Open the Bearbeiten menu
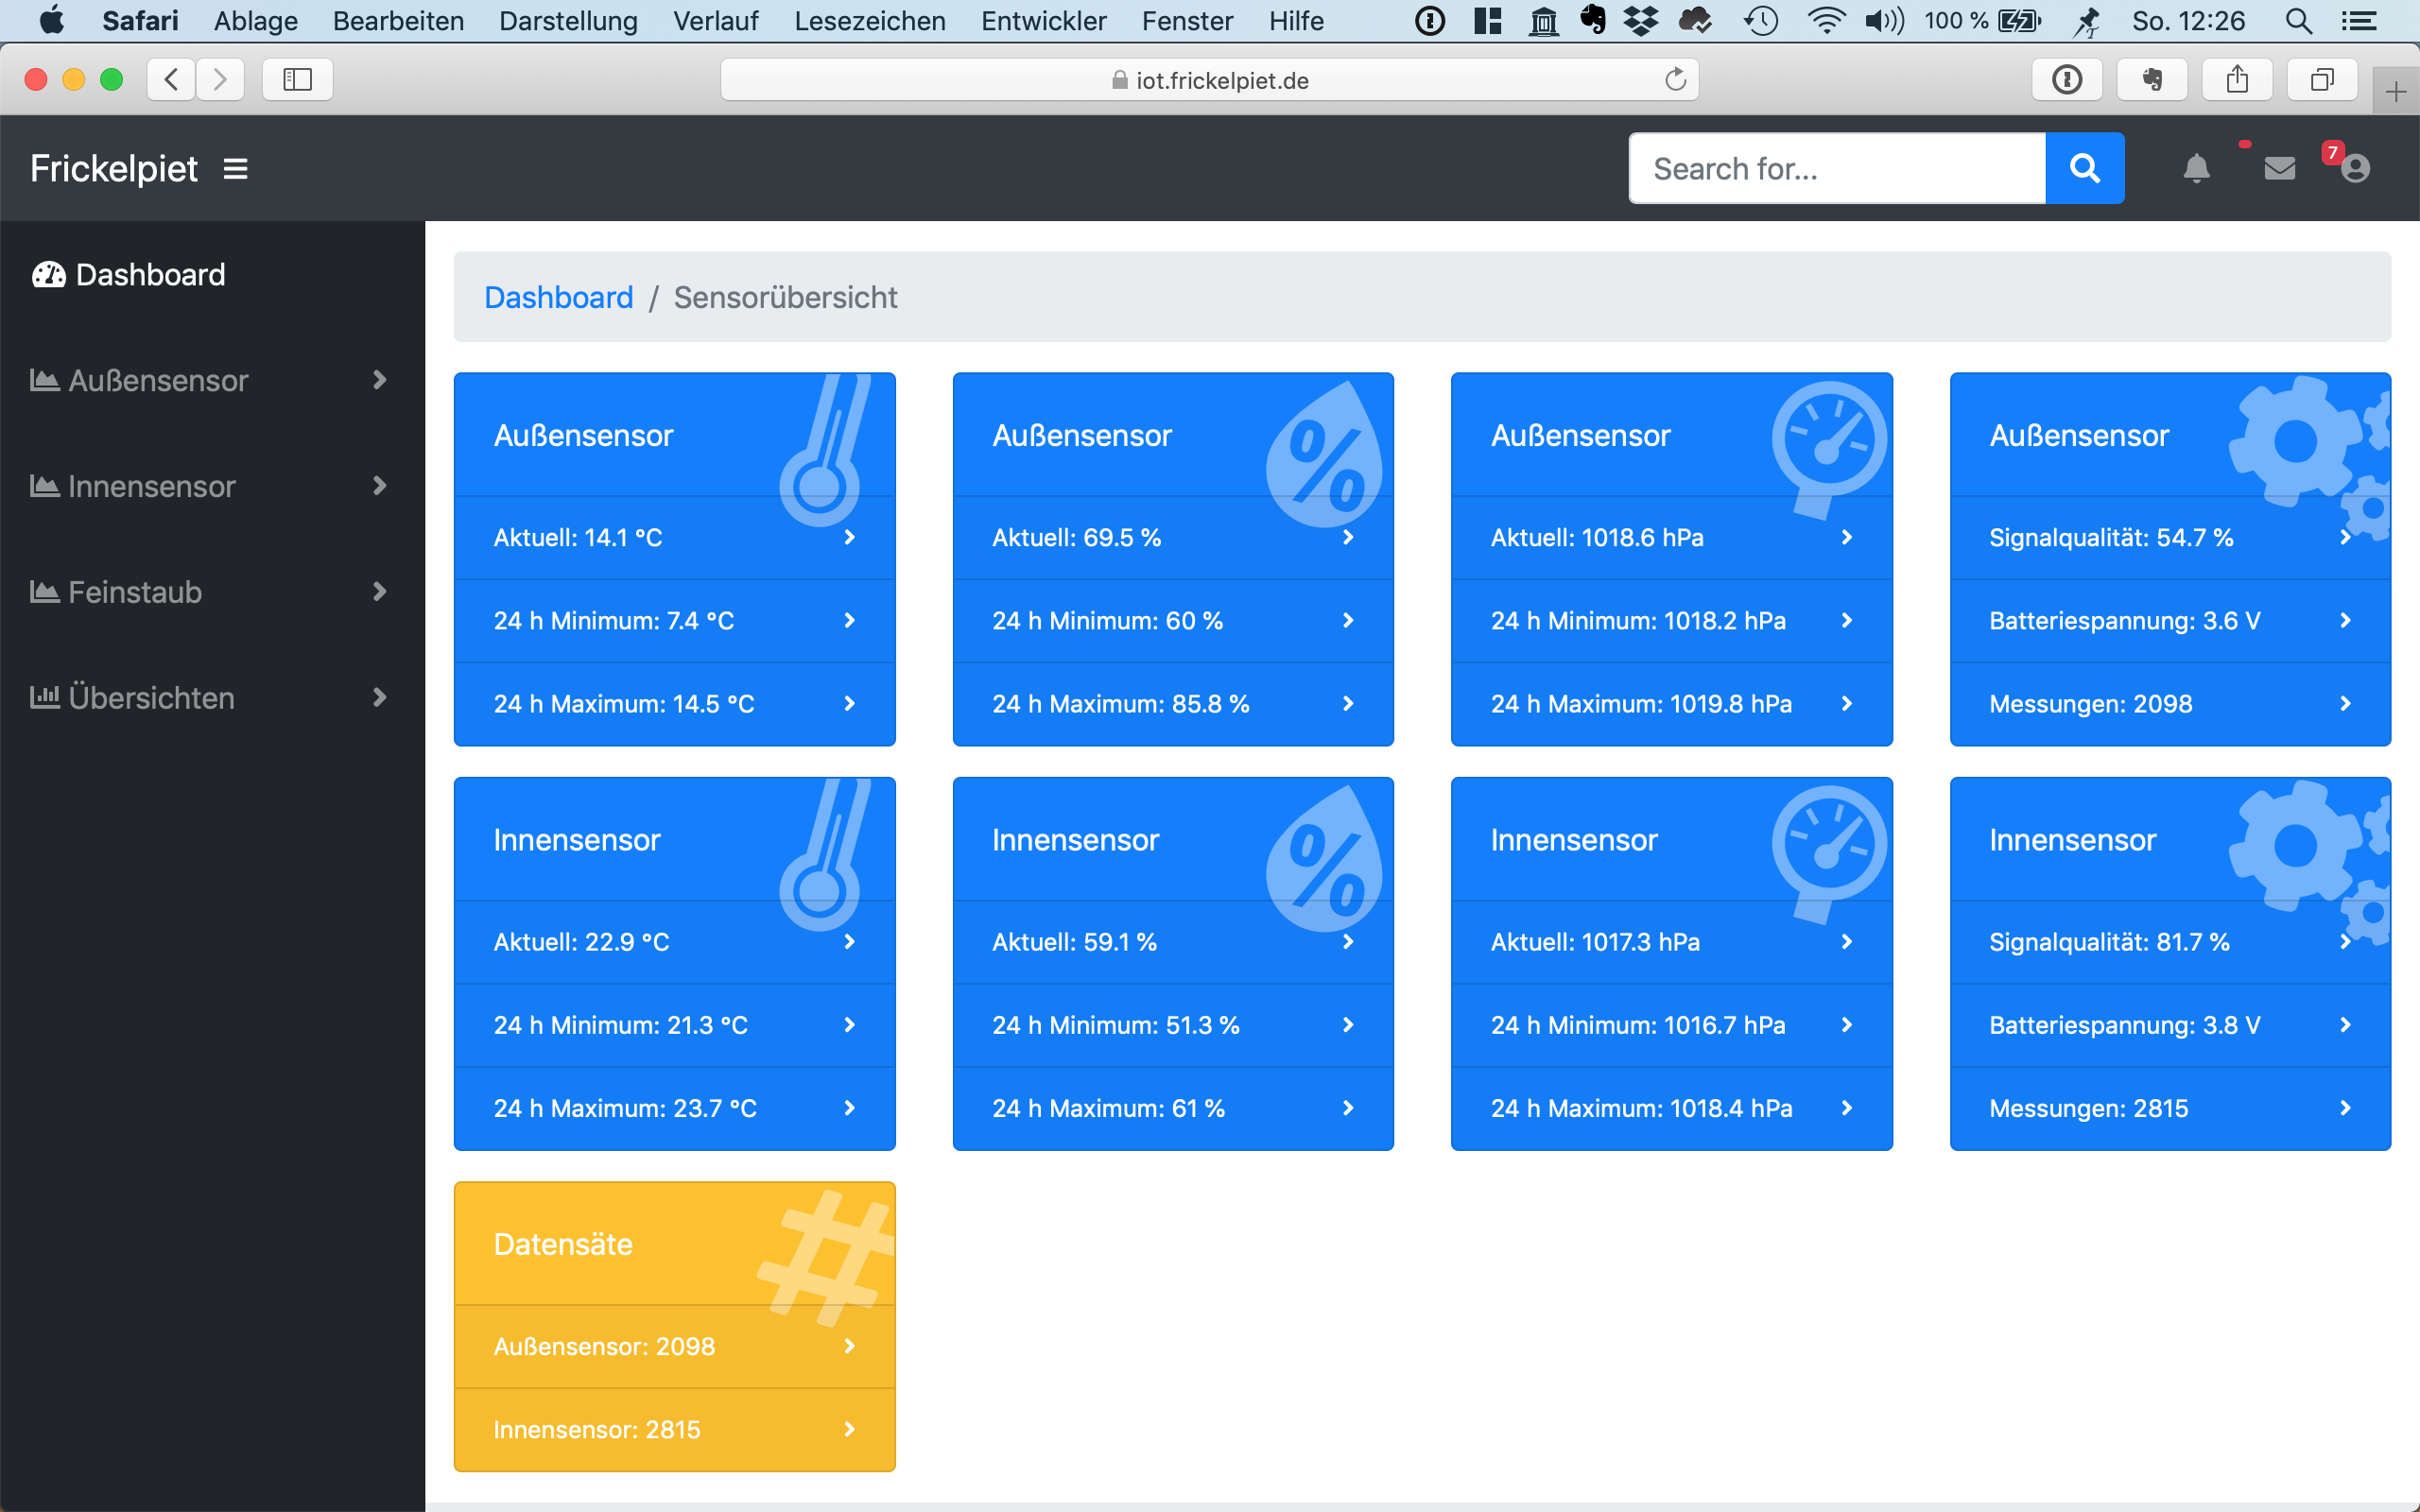 point(398,21)
